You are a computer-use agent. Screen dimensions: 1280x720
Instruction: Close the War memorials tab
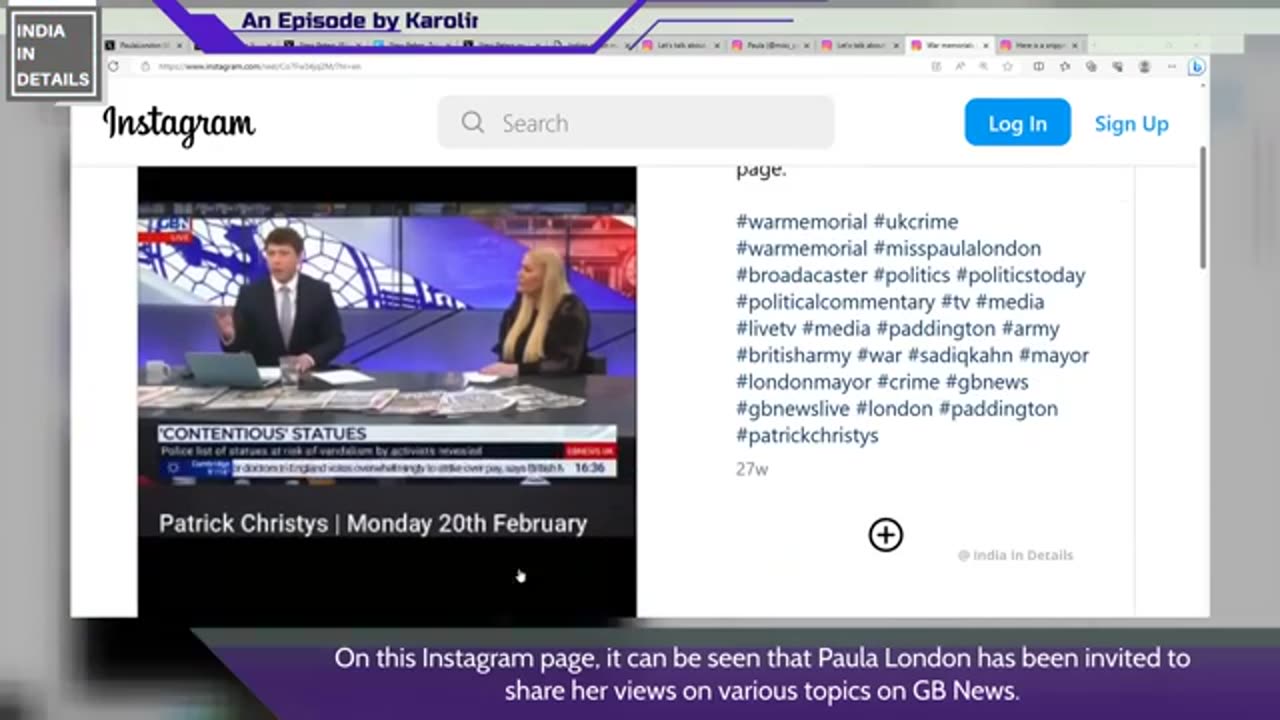(x=985, y=45)
